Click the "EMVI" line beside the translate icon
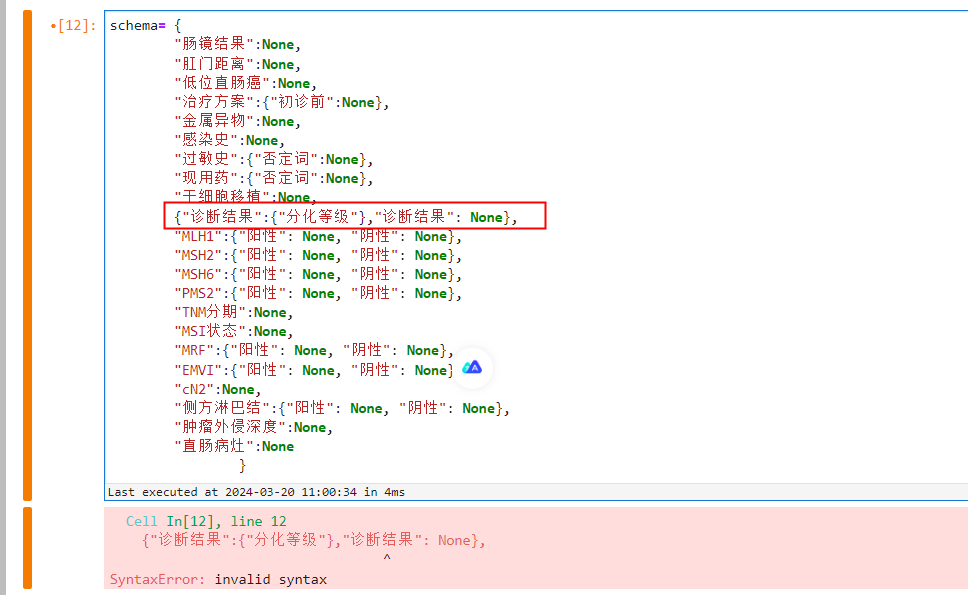 (x=300, y=369)
